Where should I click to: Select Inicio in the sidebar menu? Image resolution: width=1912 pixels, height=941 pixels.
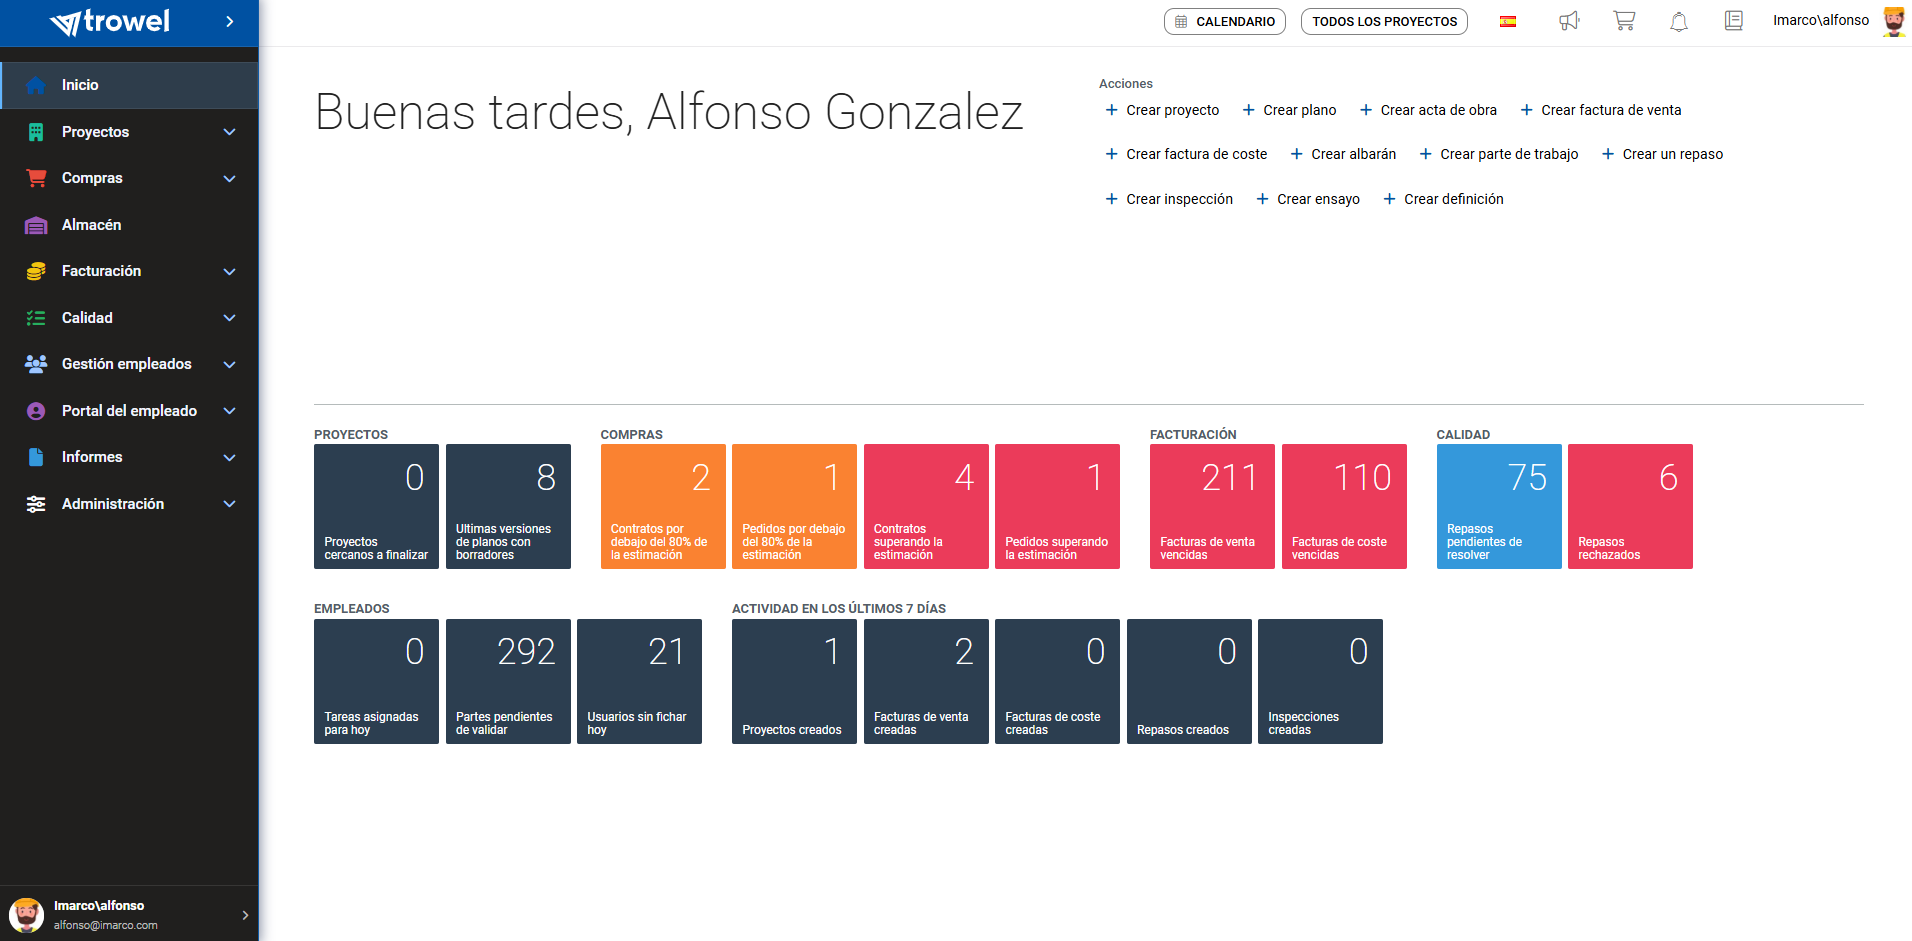80,85
